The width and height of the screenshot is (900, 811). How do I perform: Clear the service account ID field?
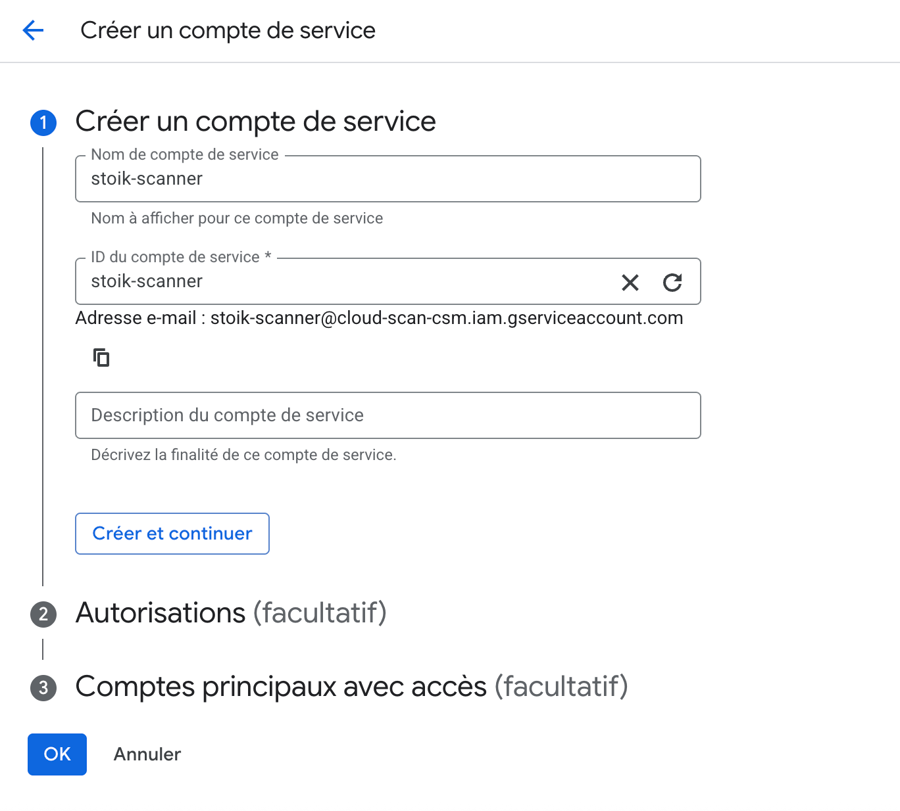[x=630, y=282]
